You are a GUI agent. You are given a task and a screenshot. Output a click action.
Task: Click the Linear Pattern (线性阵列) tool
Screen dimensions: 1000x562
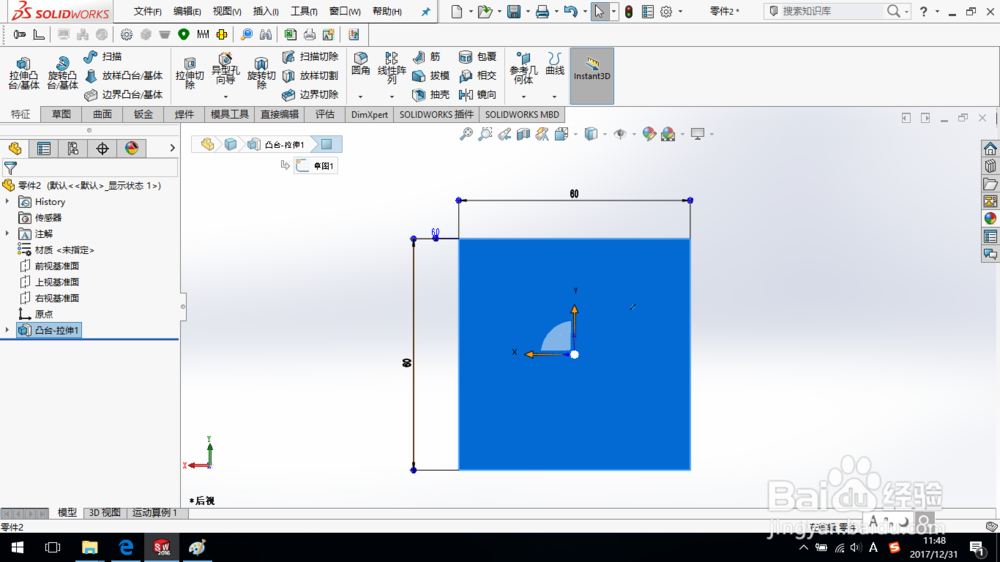pos(391,68)
